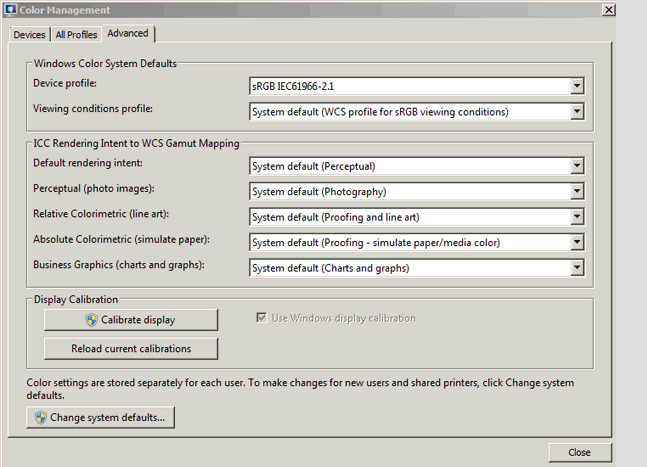Switch to the Devices tab
The width and height of the screenshot is (647, 467).
coord(29,35)
